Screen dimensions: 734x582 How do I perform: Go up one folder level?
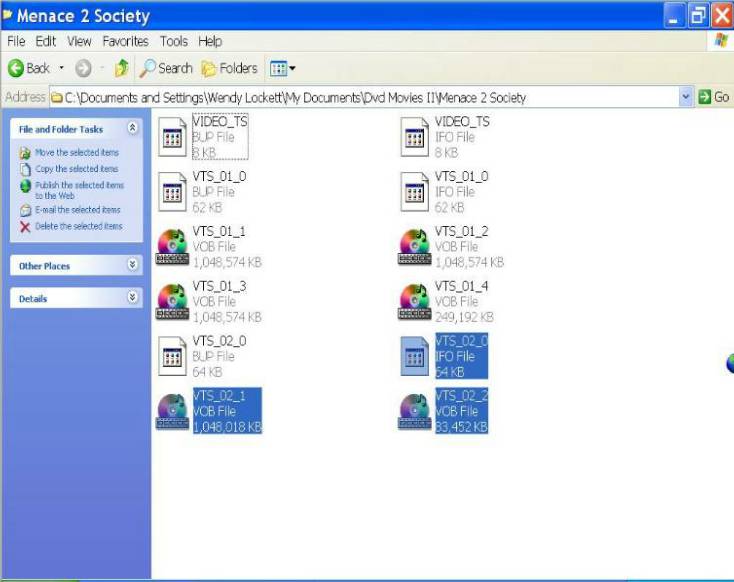tap(122, 68)
